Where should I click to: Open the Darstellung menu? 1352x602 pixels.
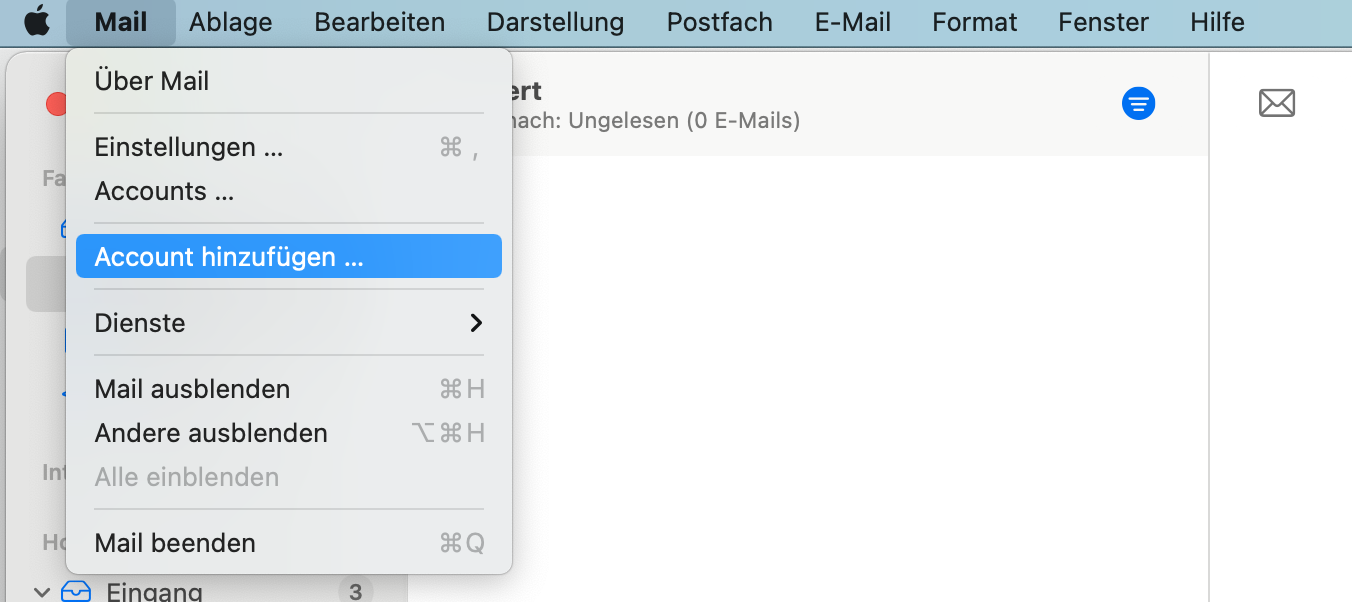click(x=555, y=22)
